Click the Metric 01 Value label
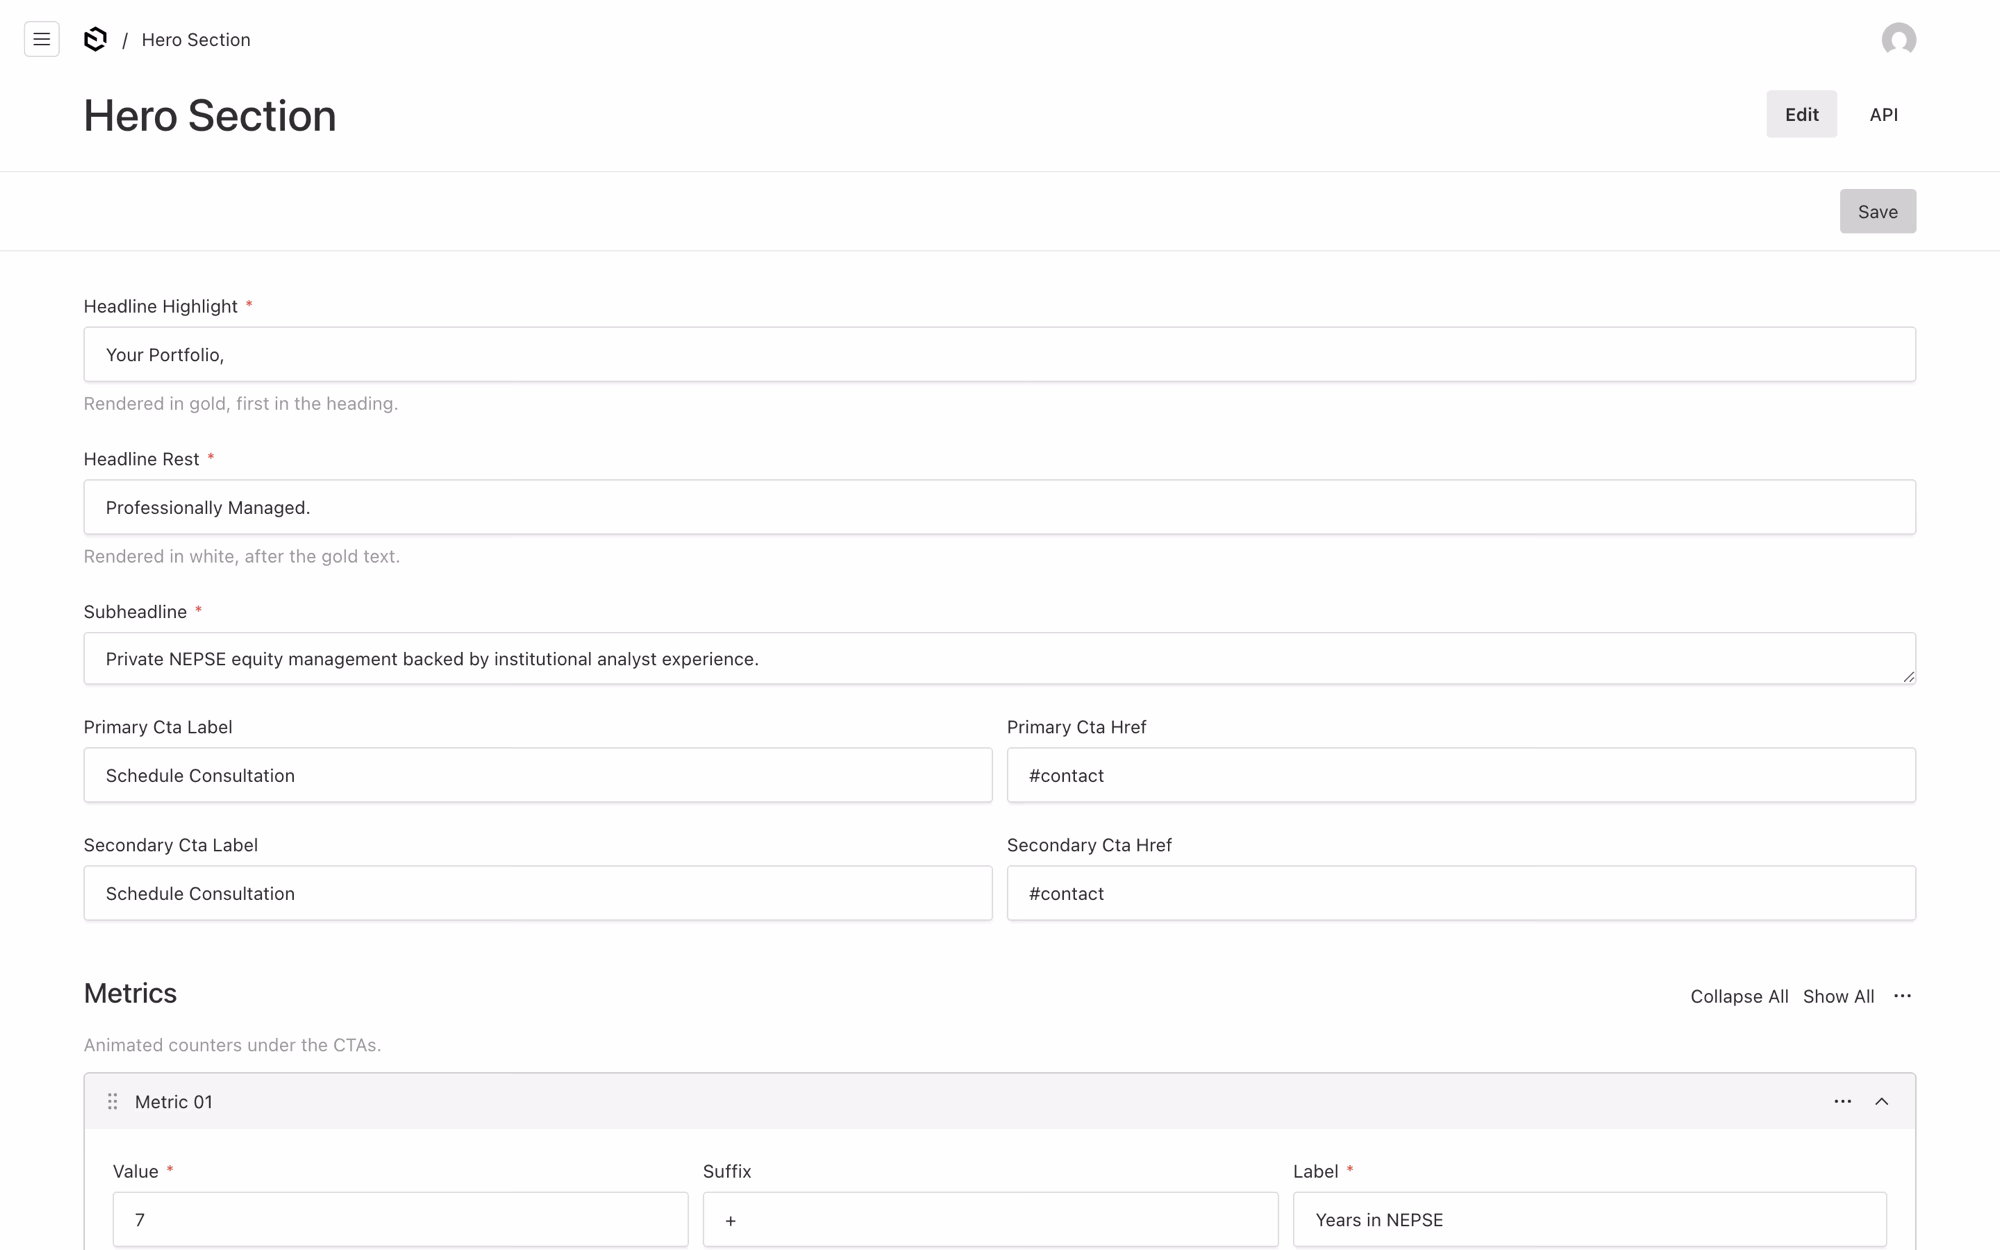This screenshot has height=1250, width=2000. click(136, 1171)
